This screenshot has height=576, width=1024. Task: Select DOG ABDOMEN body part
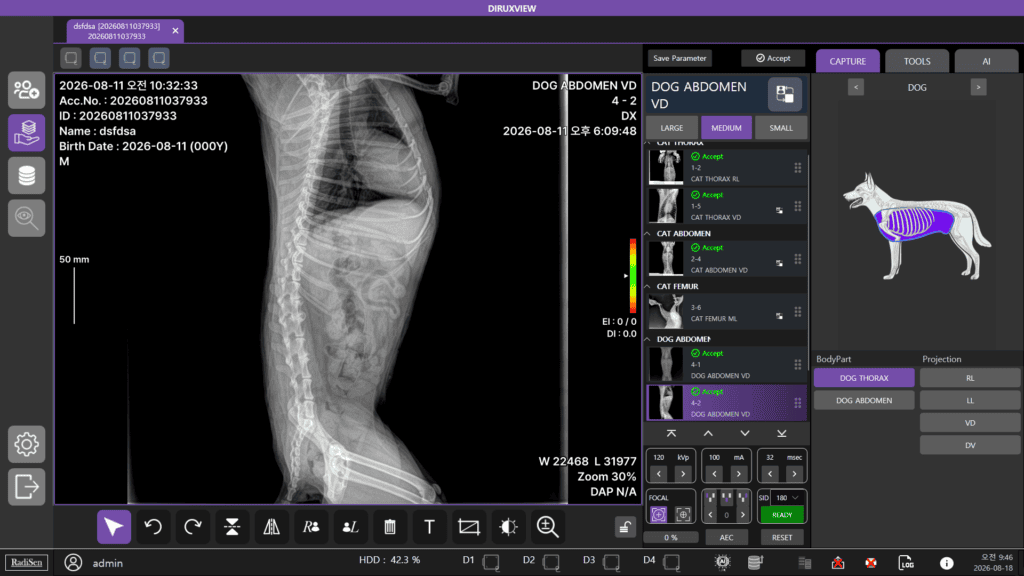point(864,400)
